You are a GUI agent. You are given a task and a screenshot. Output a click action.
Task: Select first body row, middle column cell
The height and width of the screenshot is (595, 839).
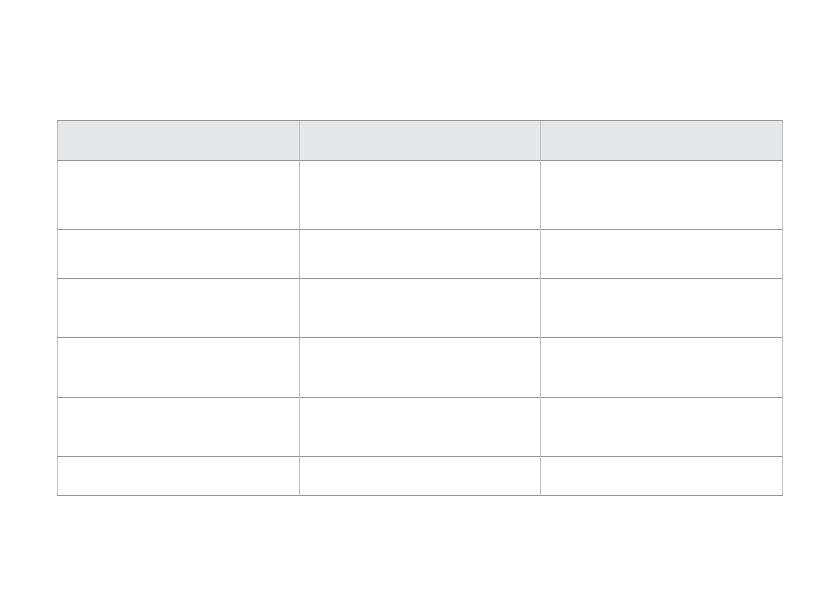click(420, 195)
